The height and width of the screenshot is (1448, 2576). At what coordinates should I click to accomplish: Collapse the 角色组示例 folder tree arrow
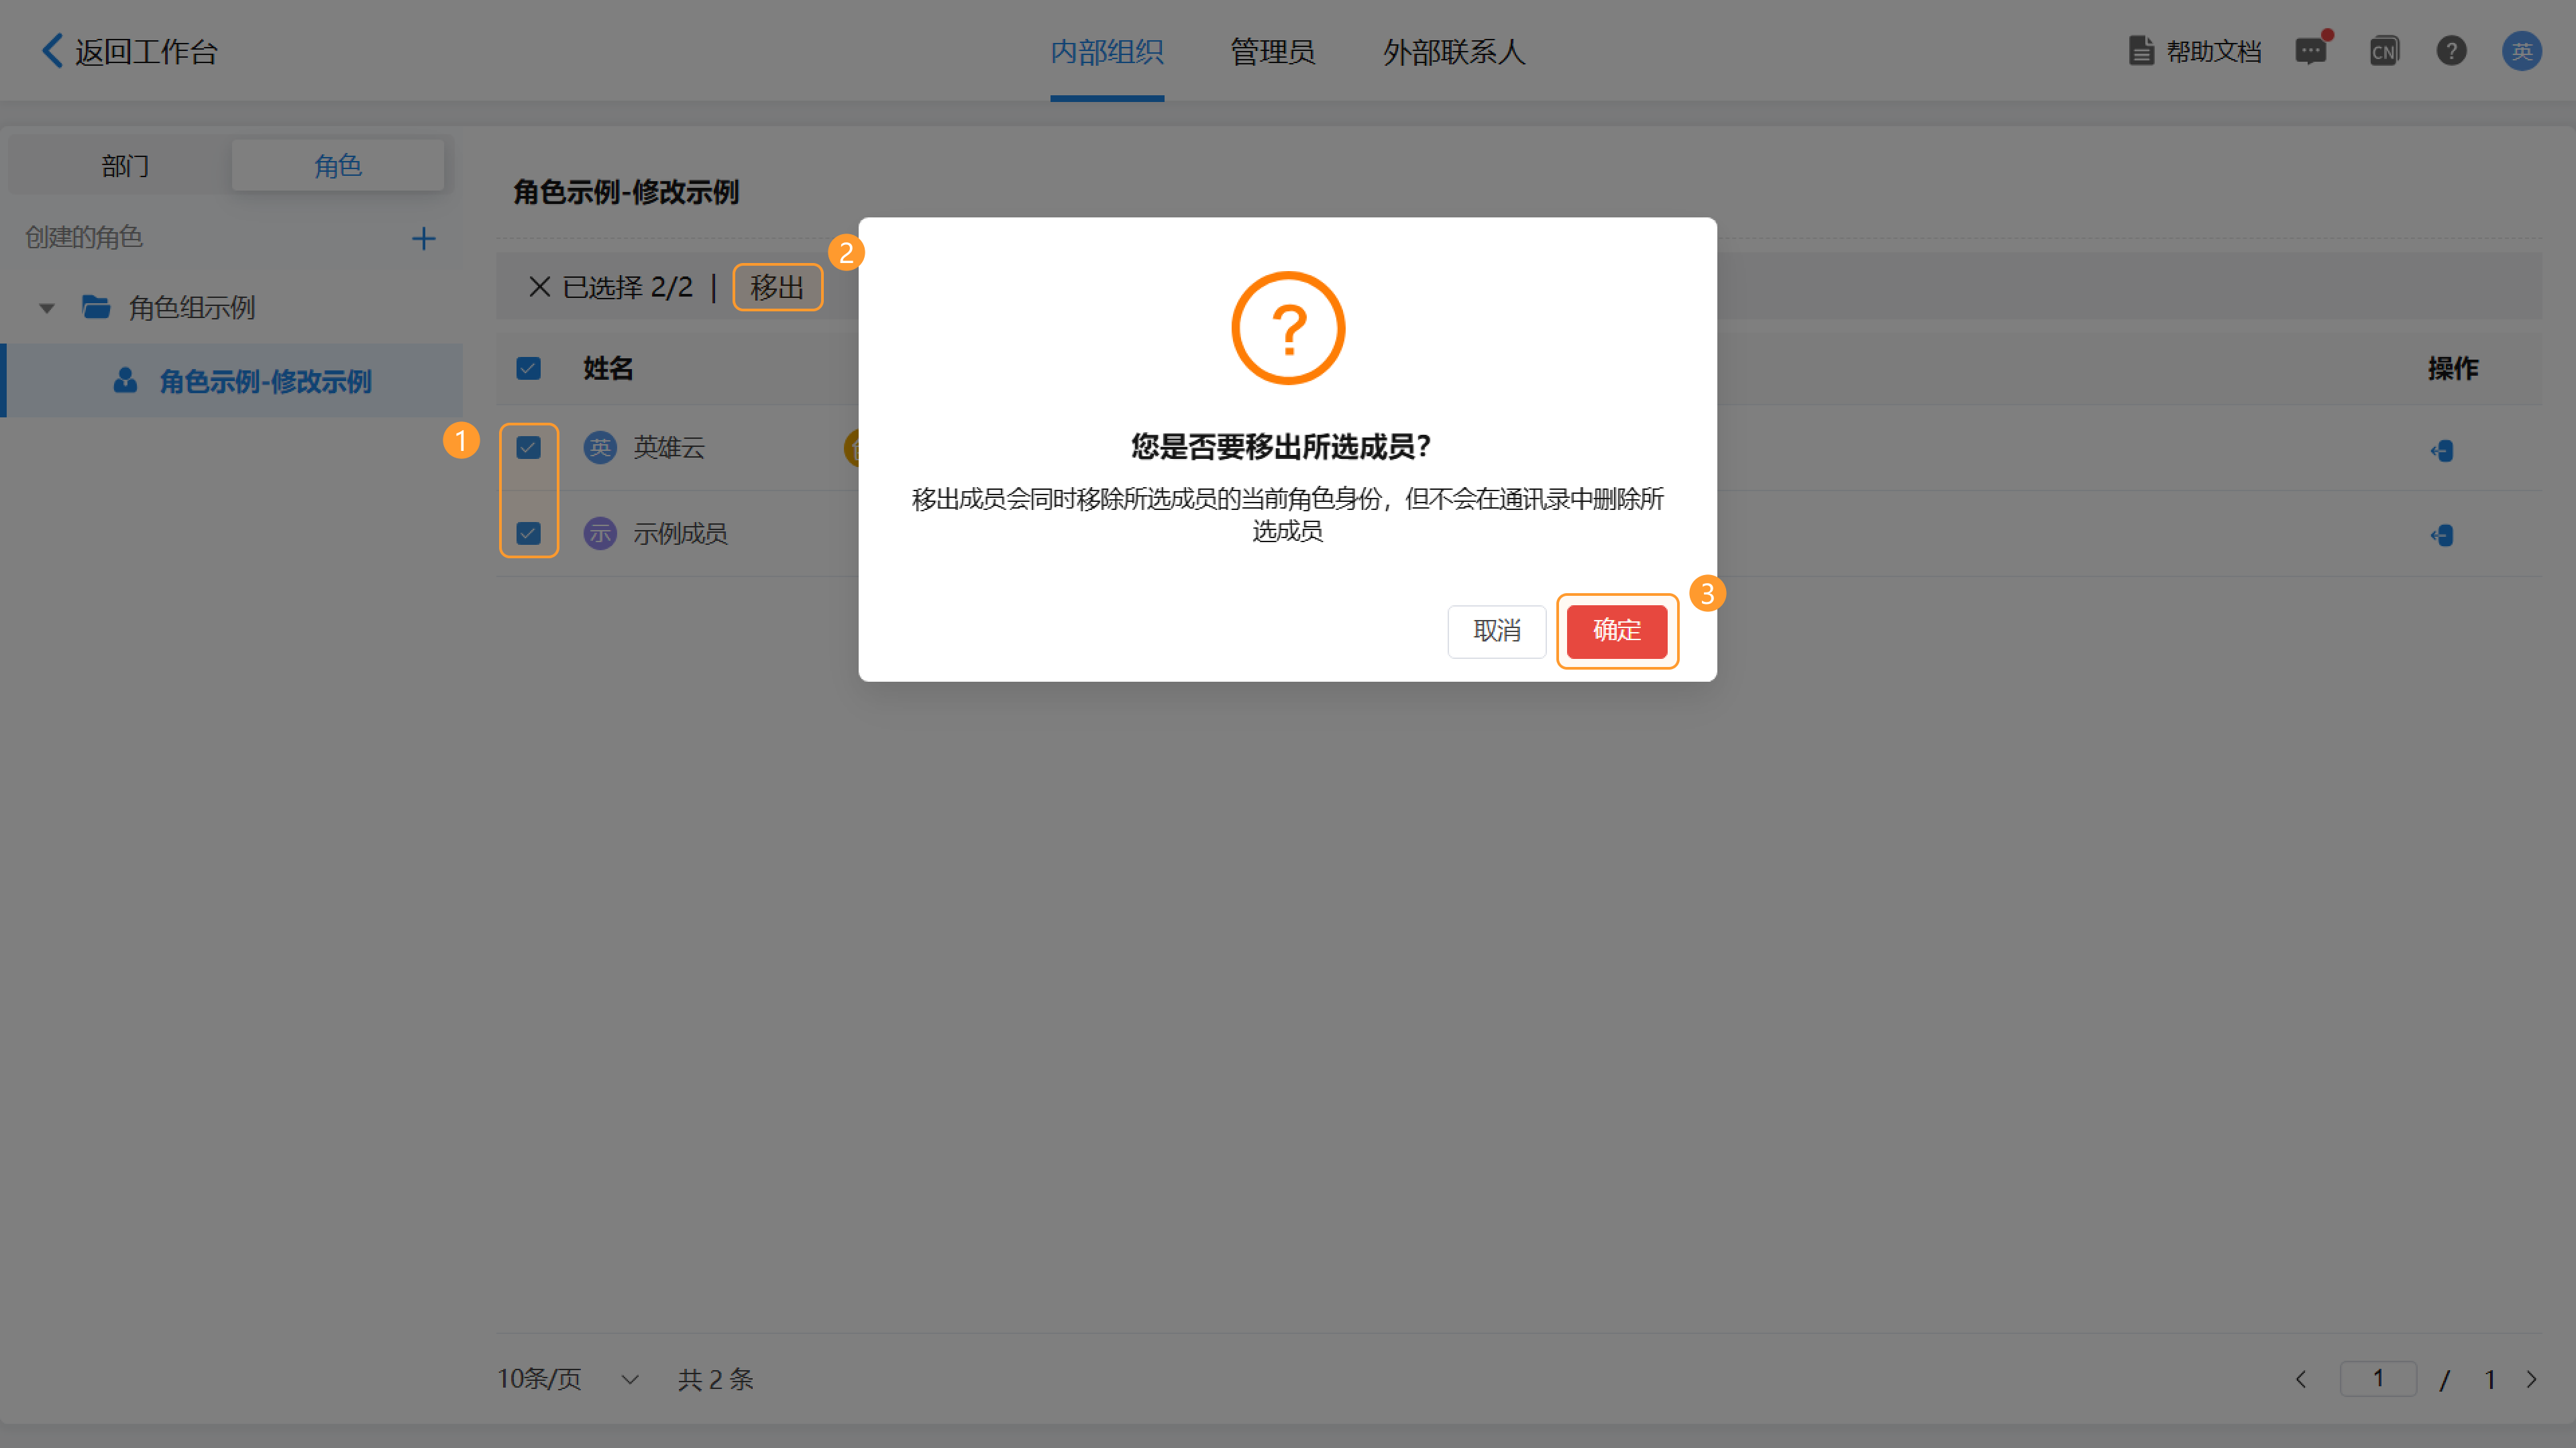pyautogui.click(x=46, y=308)
